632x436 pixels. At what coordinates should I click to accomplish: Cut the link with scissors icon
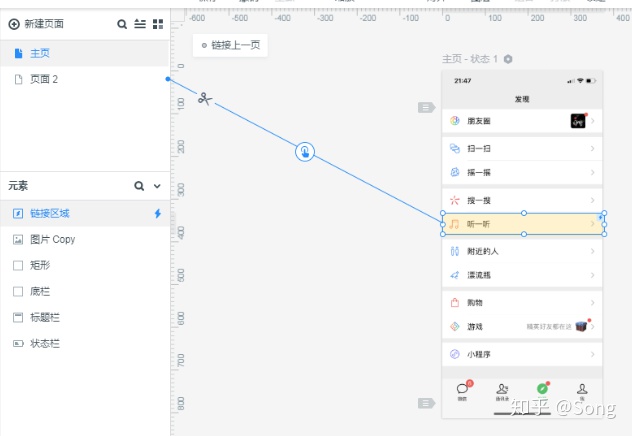(x=205, y=98)
